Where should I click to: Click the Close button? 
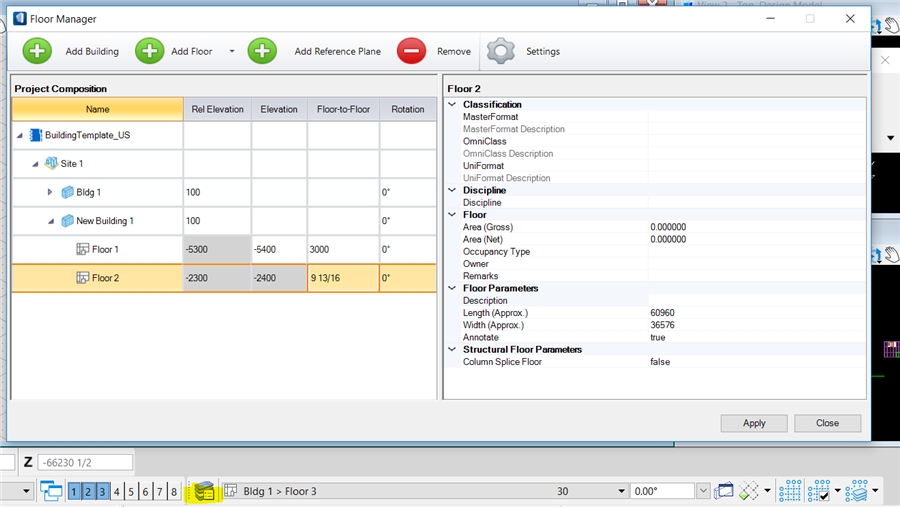pos(827,423)
